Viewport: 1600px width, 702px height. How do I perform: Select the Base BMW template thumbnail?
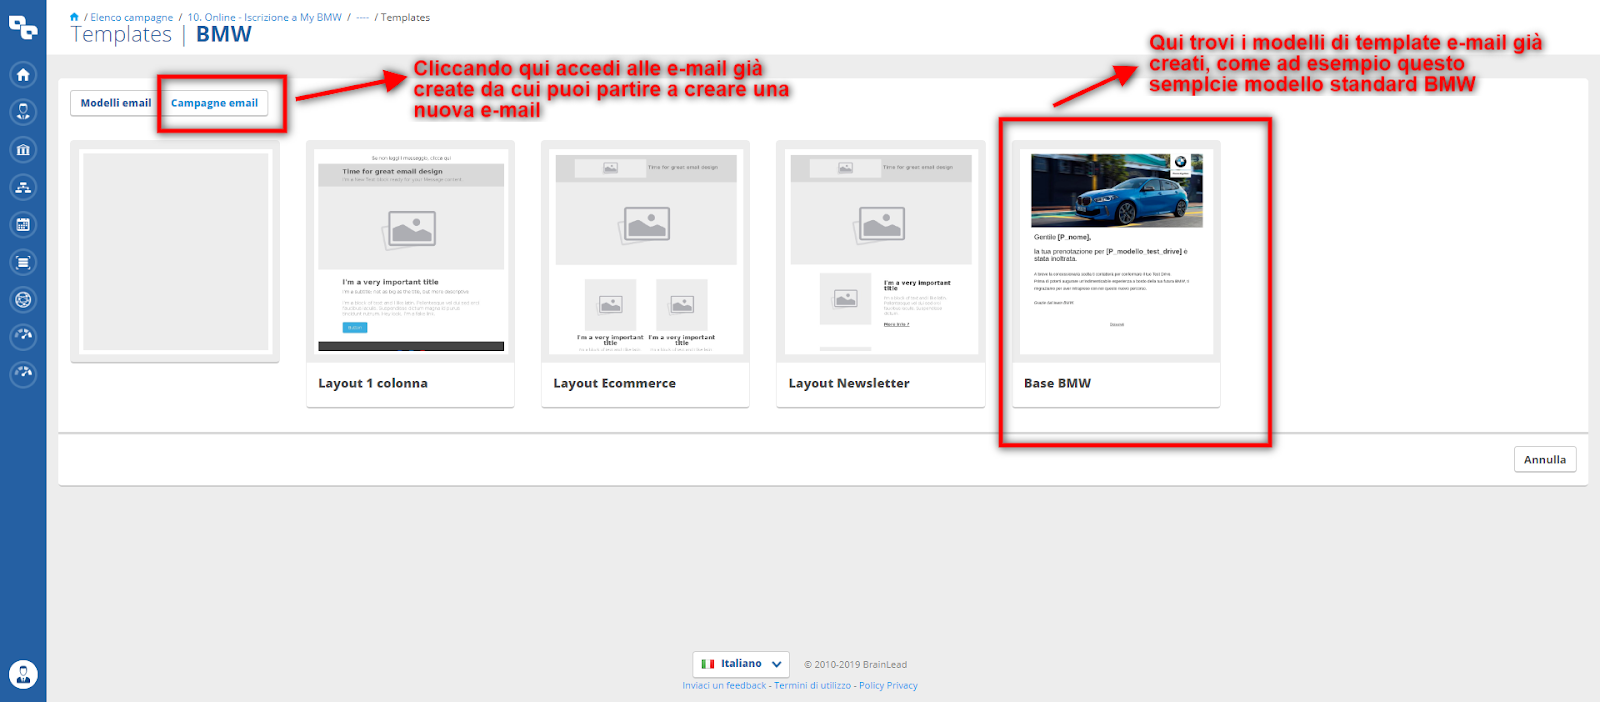(x=1116, y=251)
